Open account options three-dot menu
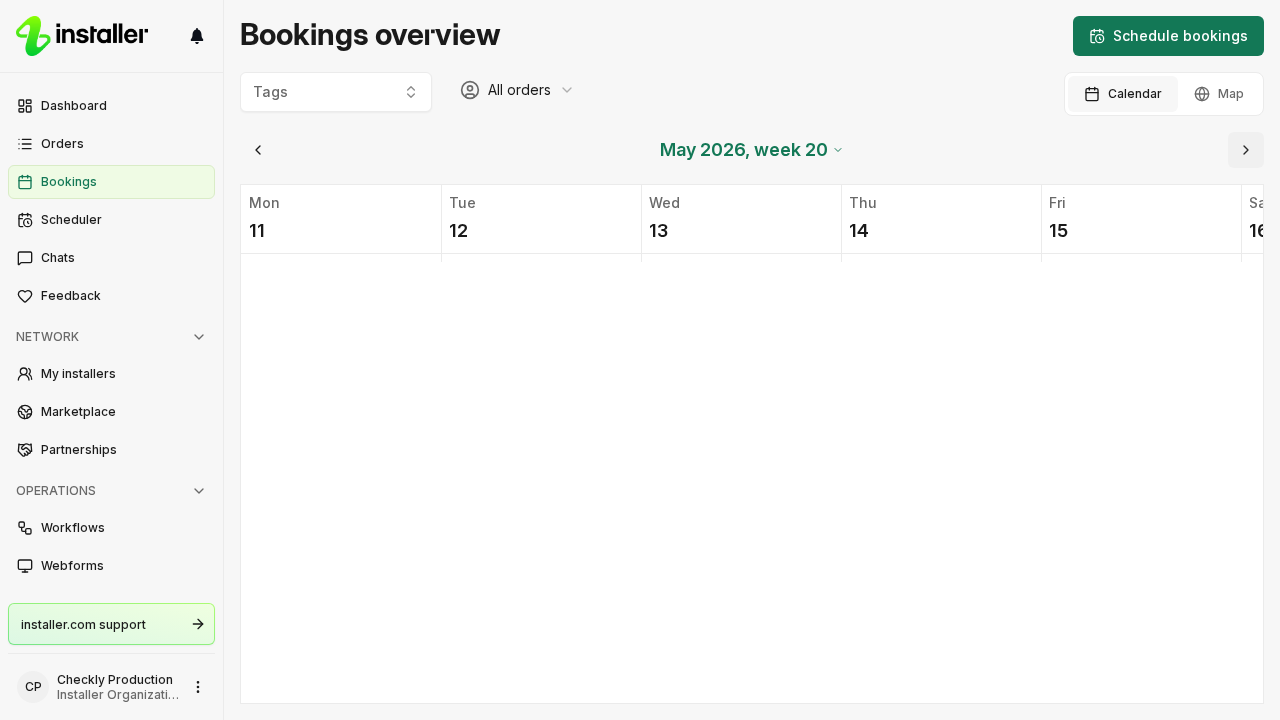 coord(198,687)
